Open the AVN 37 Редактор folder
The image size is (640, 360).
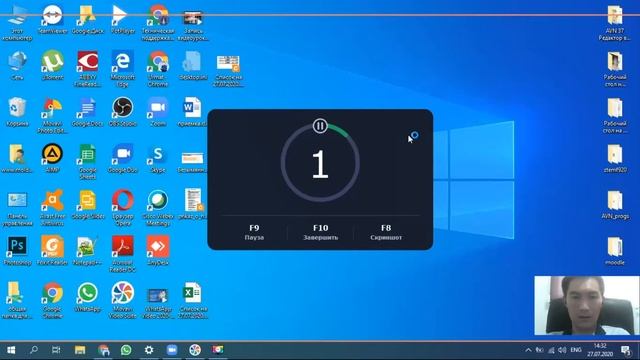(615, 22)
